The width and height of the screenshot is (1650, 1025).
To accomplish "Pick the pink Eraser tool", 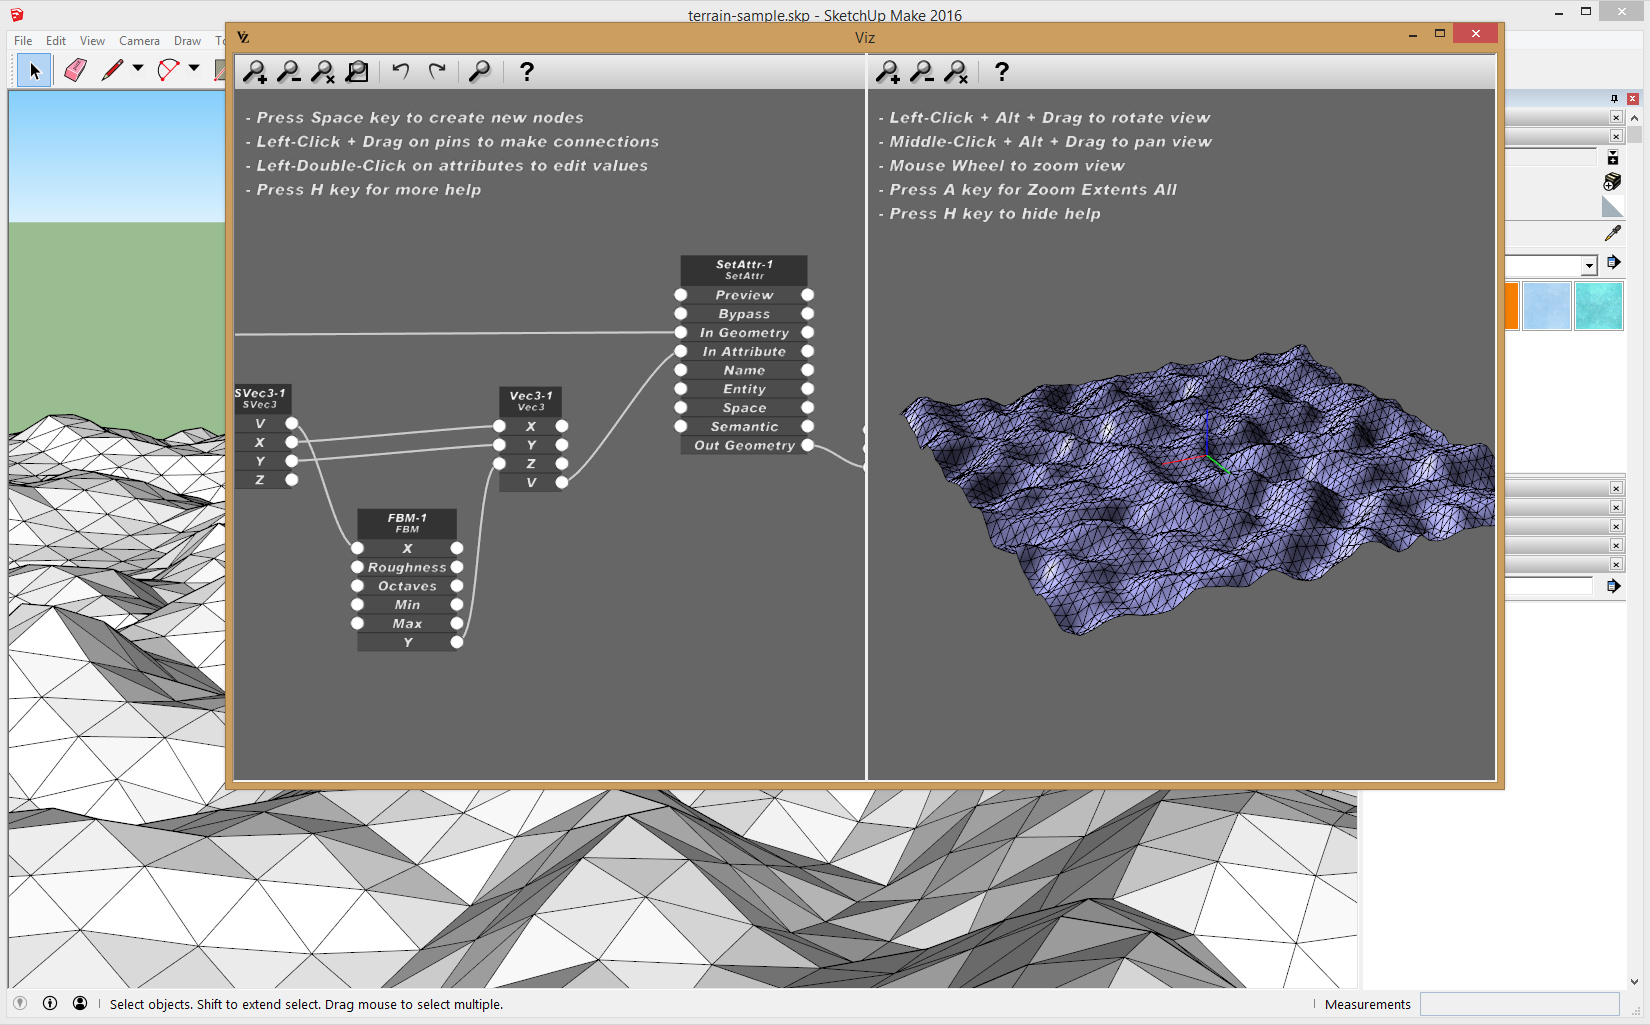I will [x=75, y=70].
